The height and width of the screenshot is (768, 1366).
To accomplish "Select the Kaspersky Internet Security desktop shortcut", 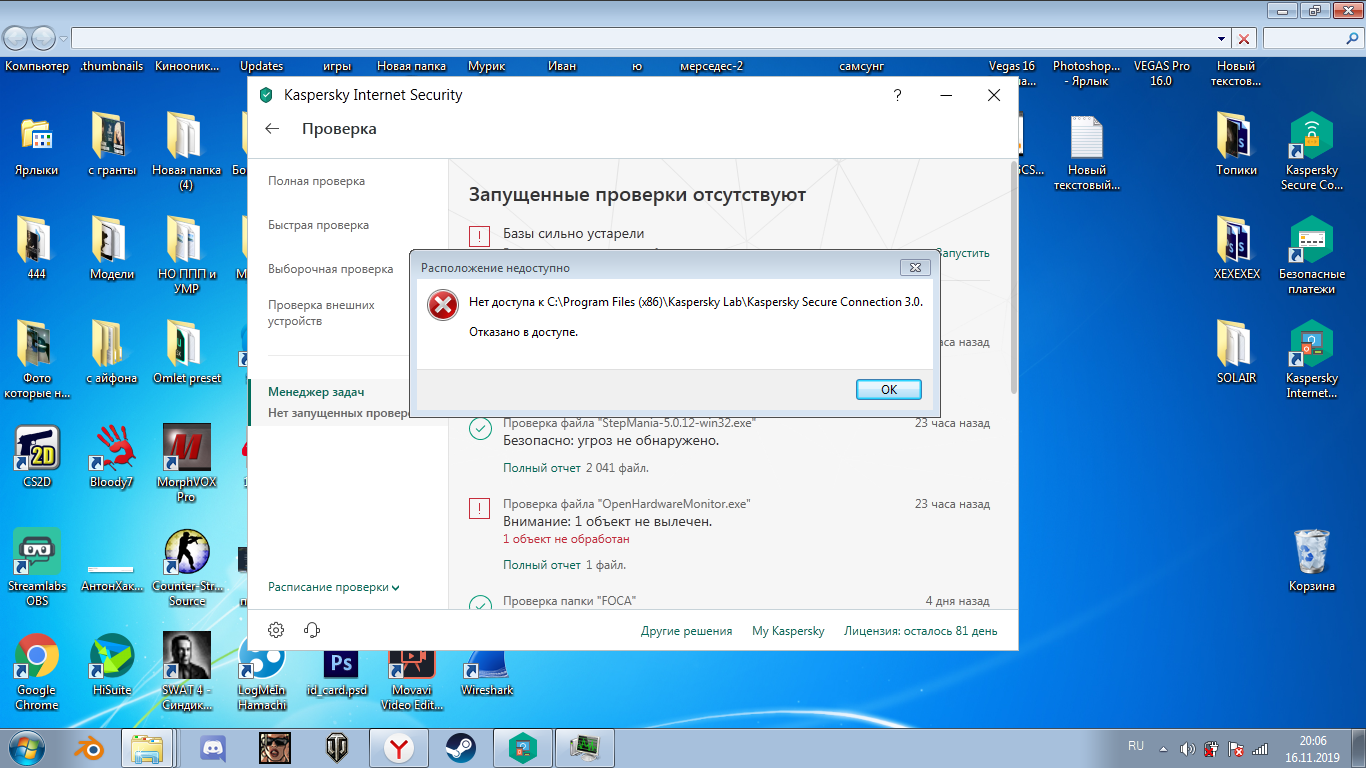I will [1312, 360].
